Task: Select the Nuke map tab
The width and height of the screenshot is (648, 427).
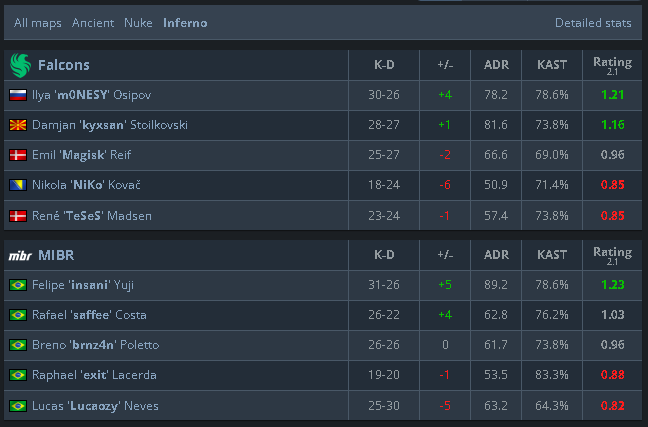Action: pos(138,23)
